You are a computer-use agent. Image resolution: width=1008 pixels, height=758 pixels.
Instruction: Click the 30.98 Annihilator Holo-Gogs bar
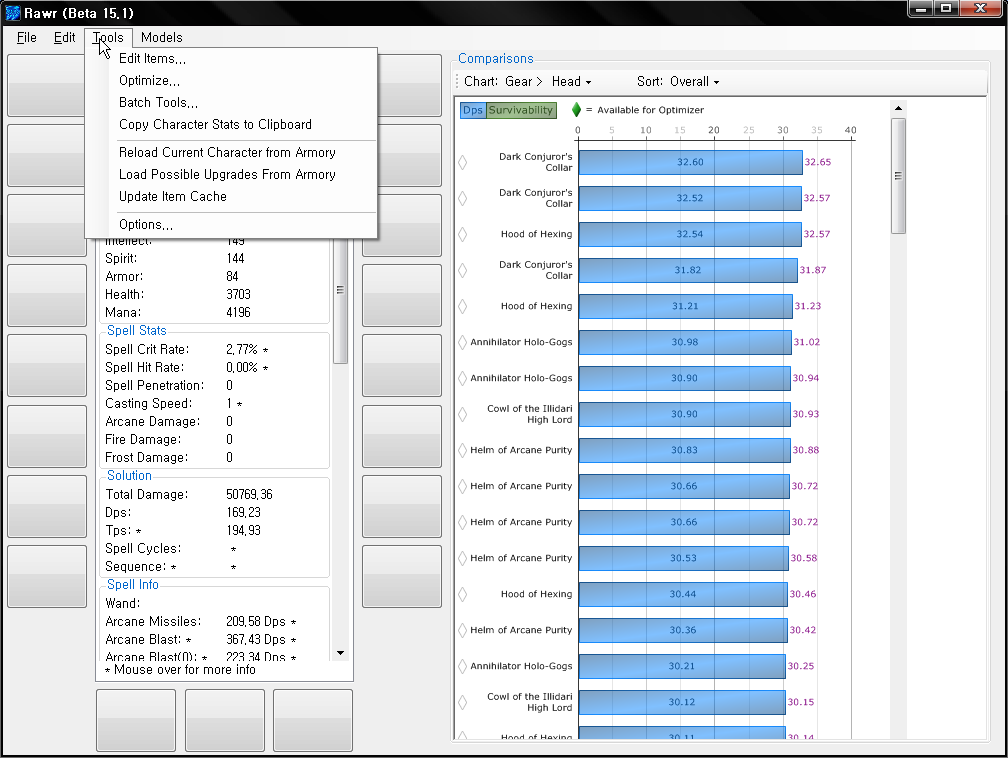tap(685, 342)
